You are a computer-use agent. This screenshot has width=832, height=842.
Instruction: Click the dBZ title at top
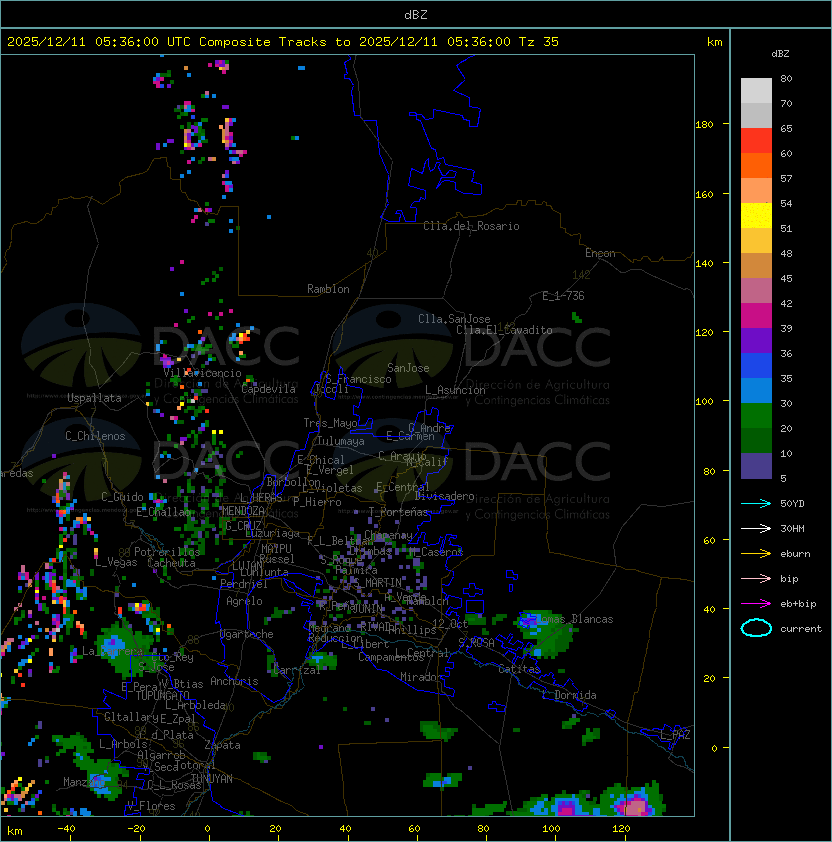click(416, 14)
